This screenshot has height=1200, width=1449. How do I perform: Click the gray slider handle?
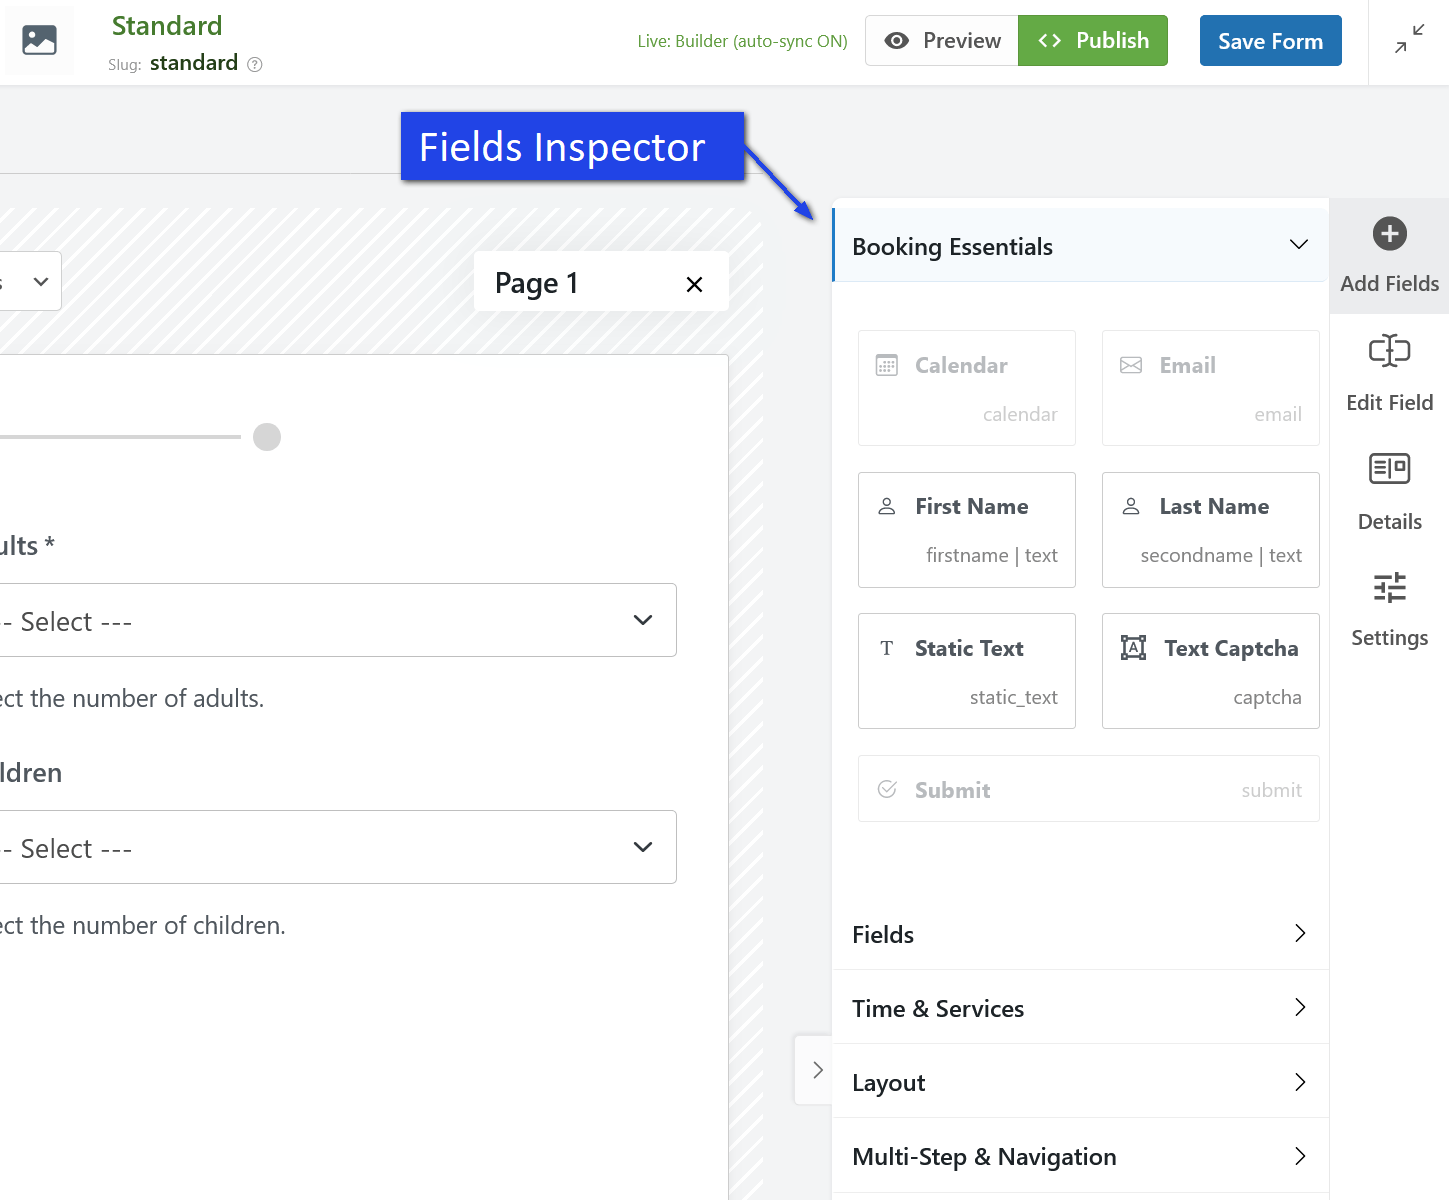coord(267,437)
